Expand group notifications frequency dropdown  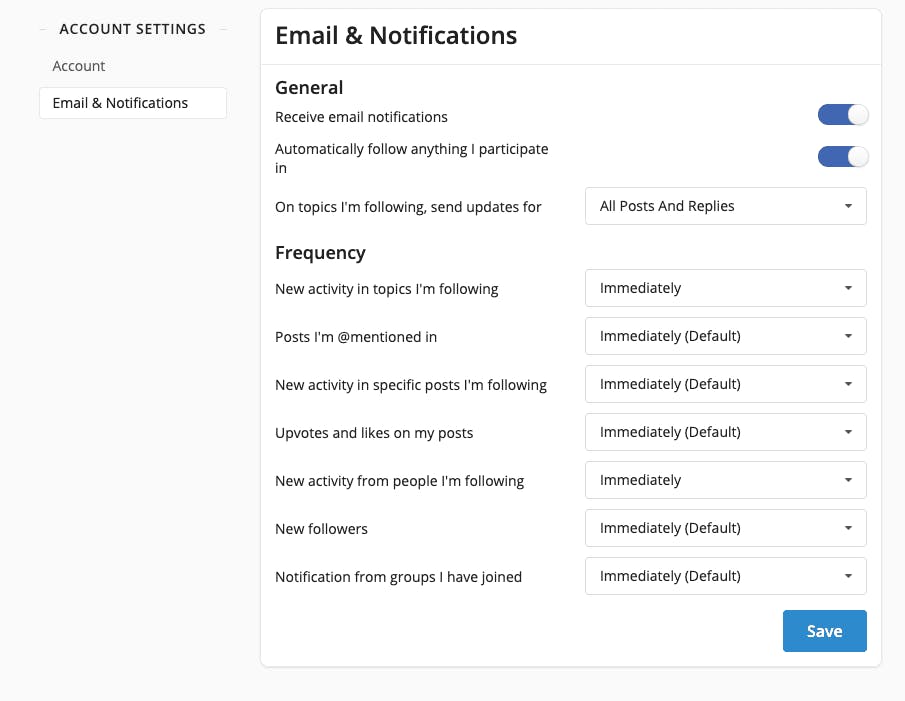[x=726, y=576]
